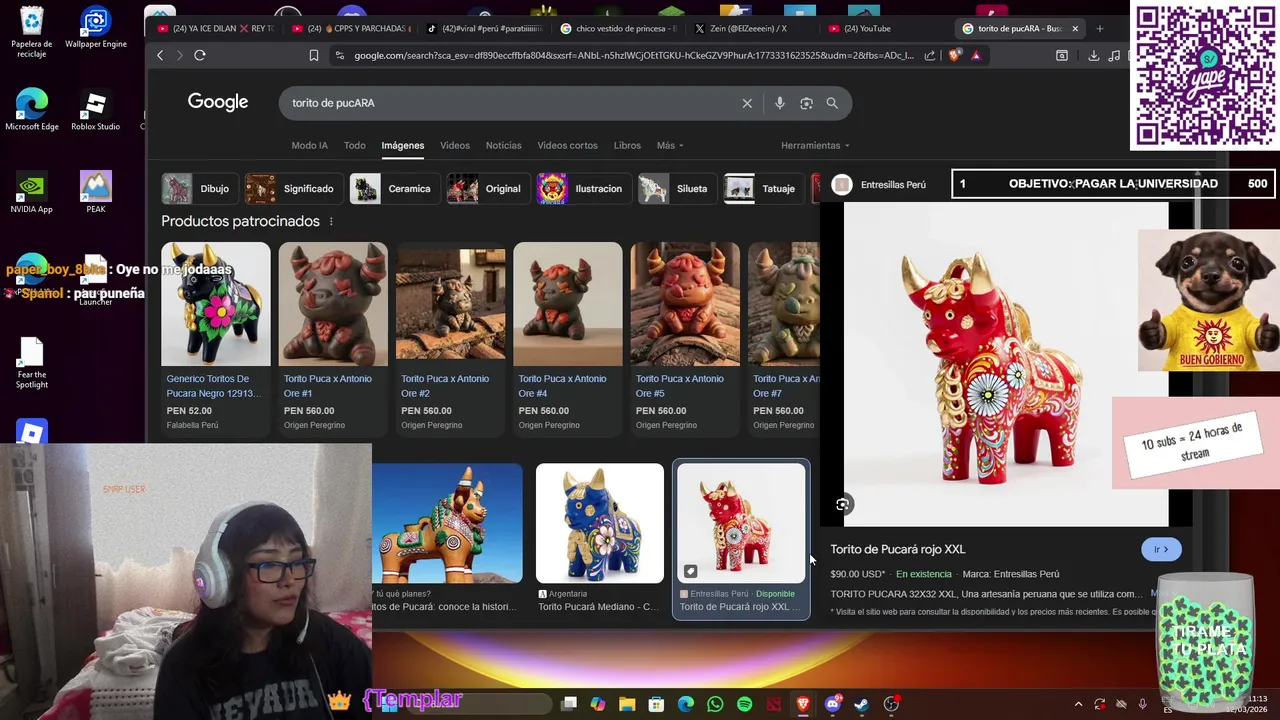Image resolution: width=1280 pixels, height=720 pixels.
Task: Open the Microsoft Edge desktop shortcut
Action: (32, 110)
